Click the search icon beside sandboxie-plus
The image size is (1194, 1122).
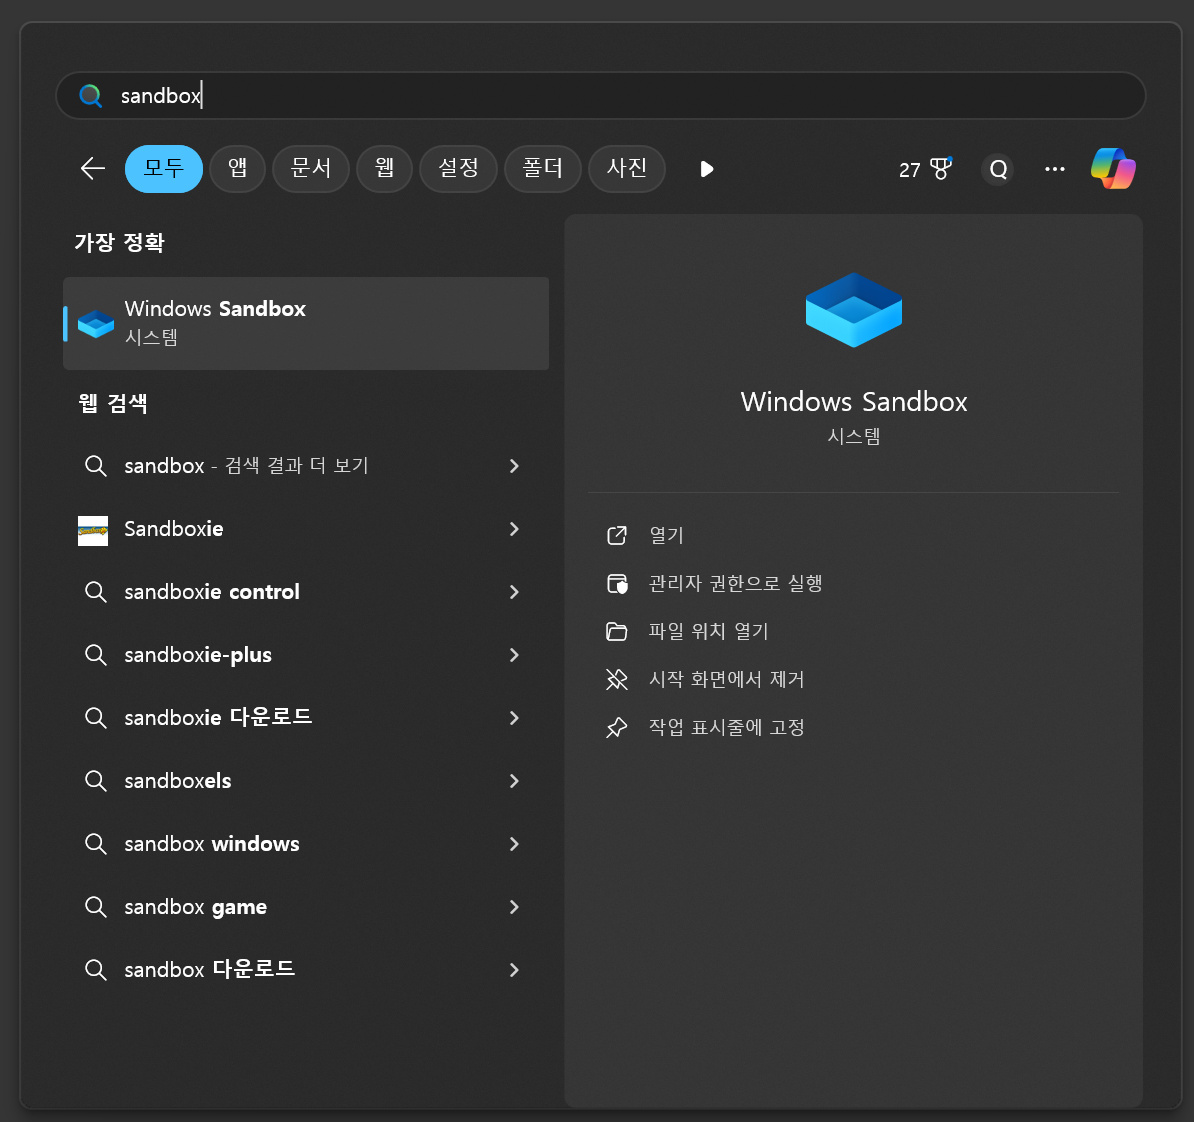tap(95, 655)
